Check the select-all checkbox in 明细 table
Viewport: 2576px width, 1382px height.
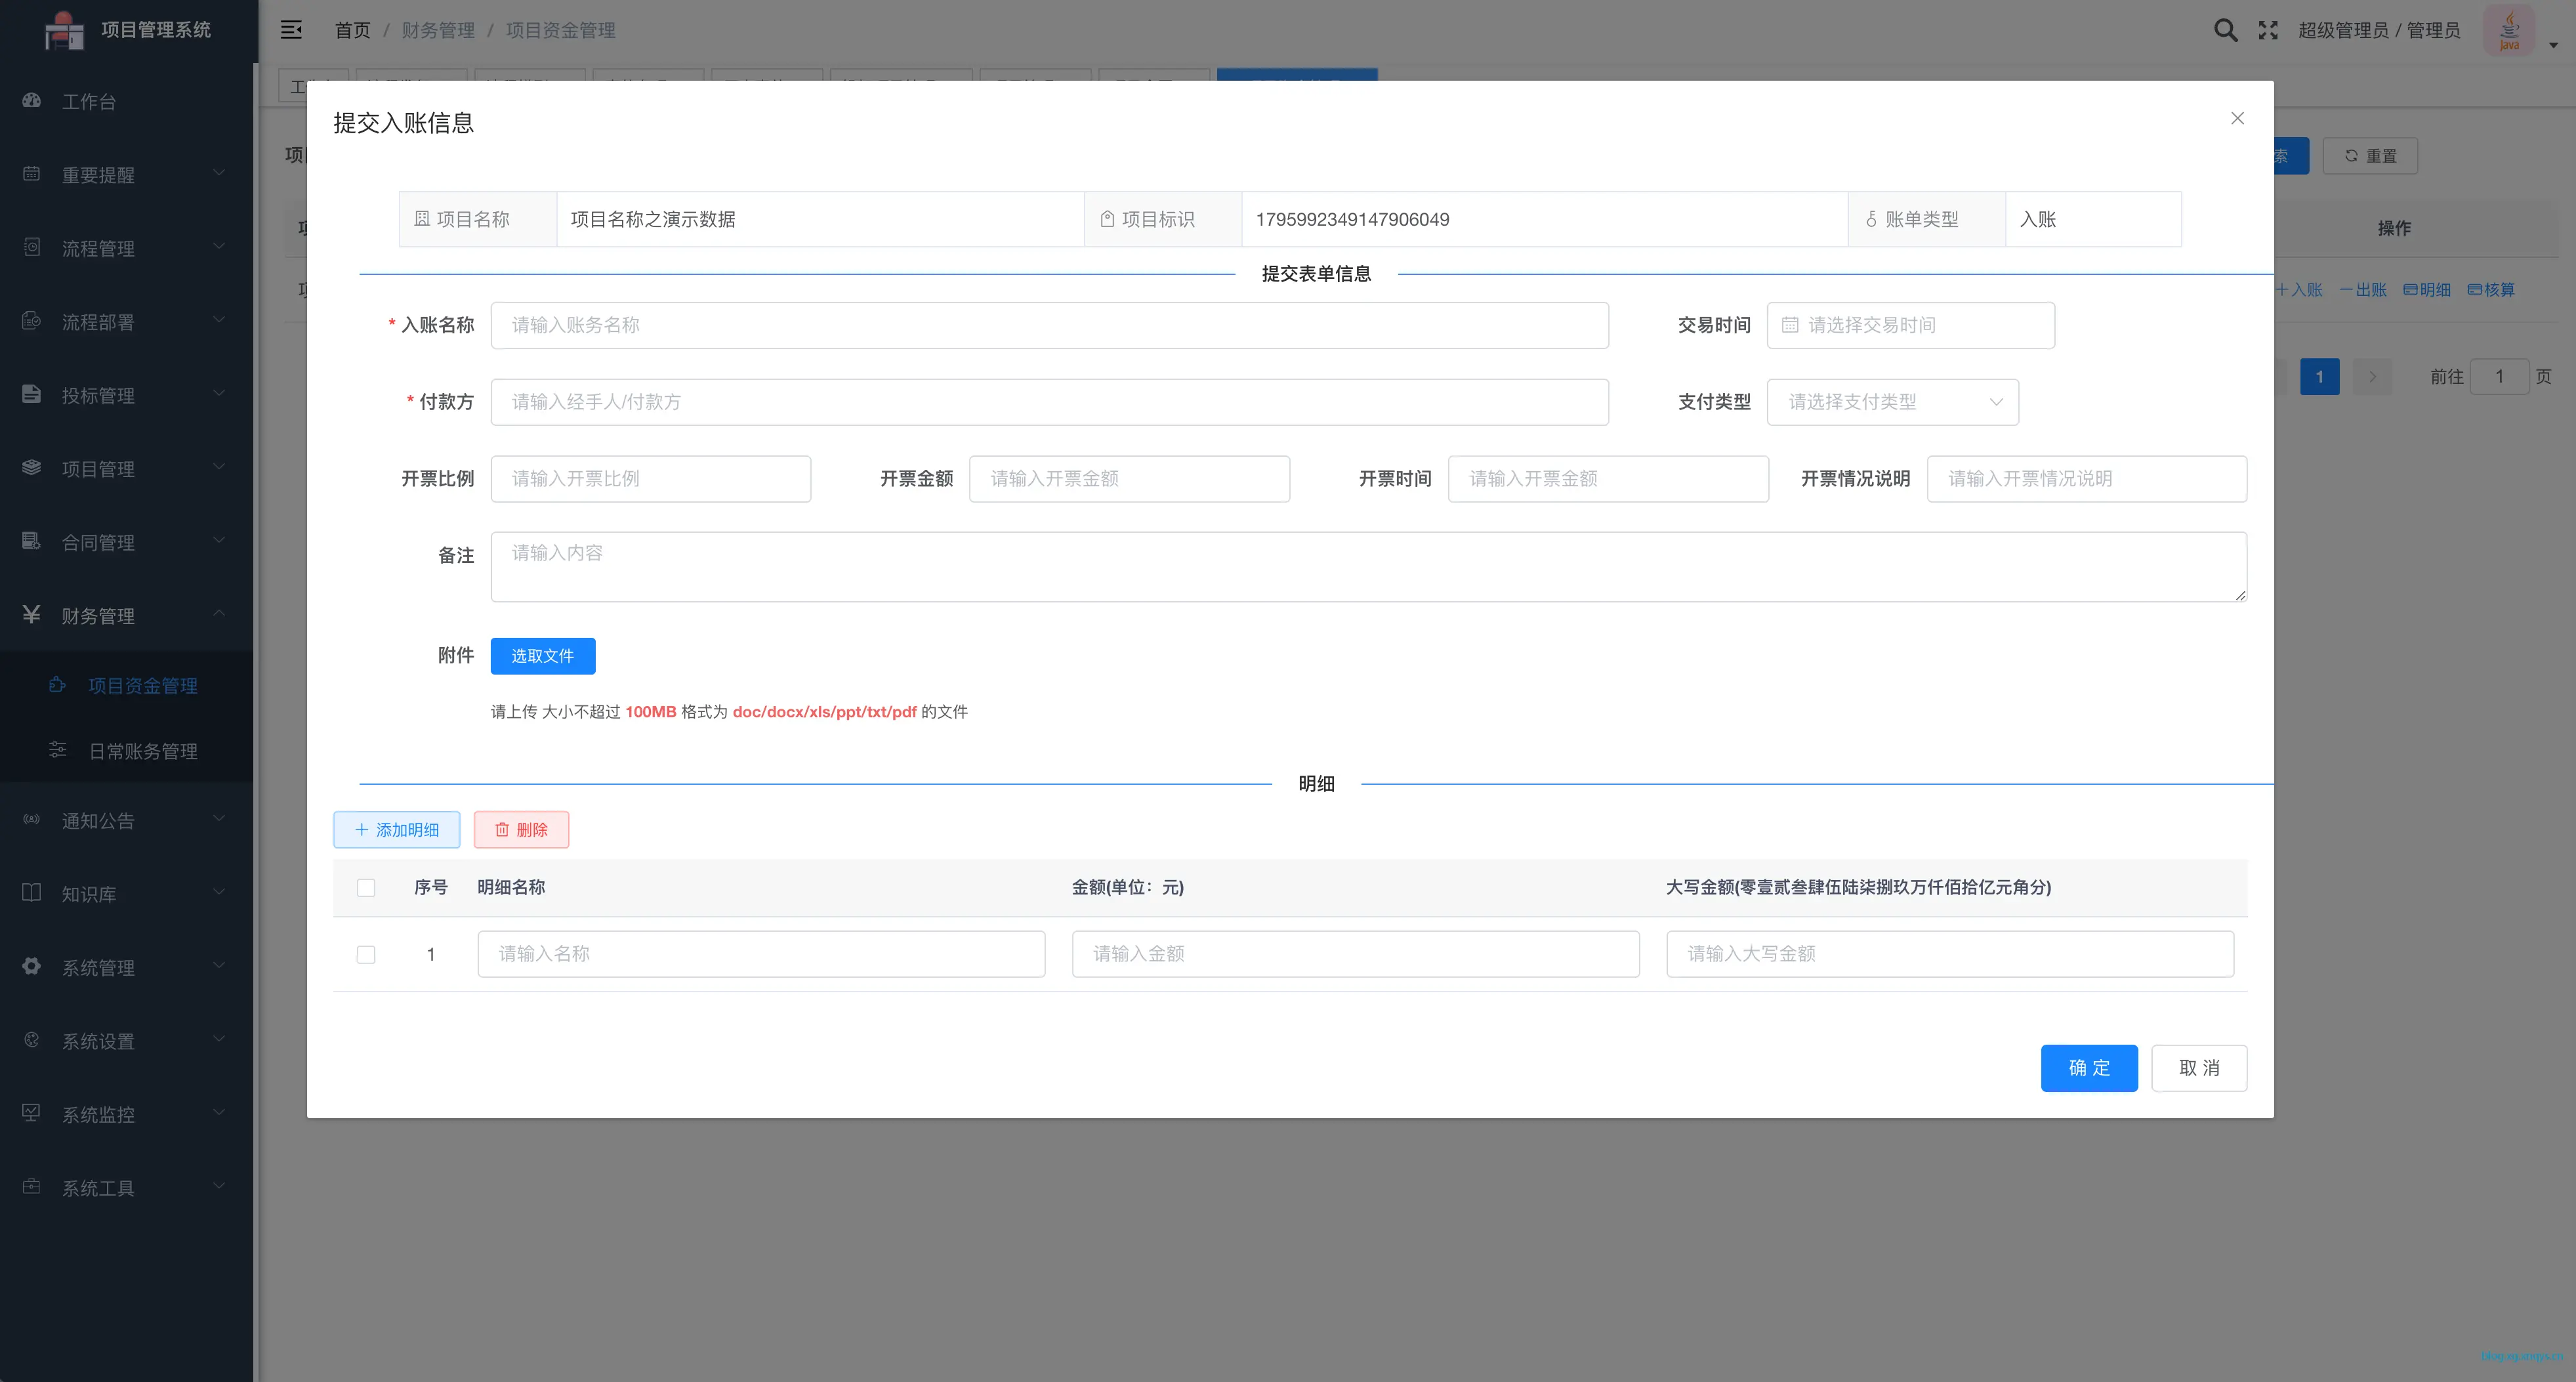(x=366, y=887)
